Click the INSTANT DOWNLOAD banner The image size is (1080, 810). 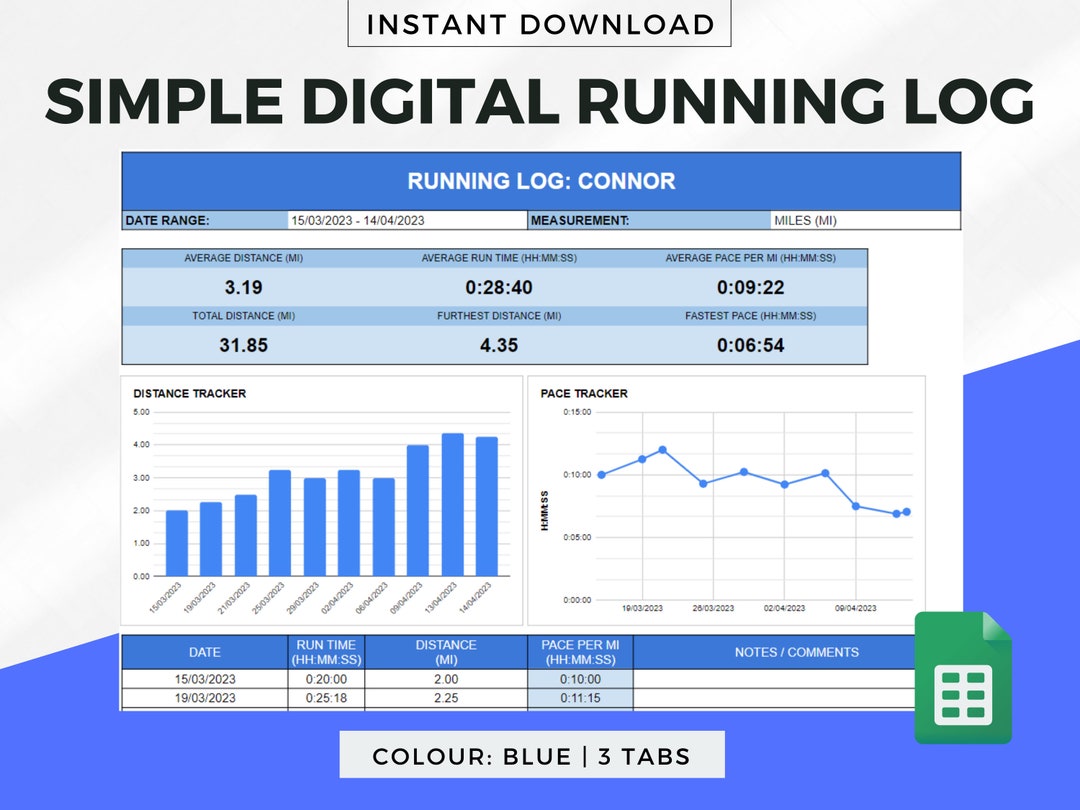pyautogui.click(x=540, y=23)
